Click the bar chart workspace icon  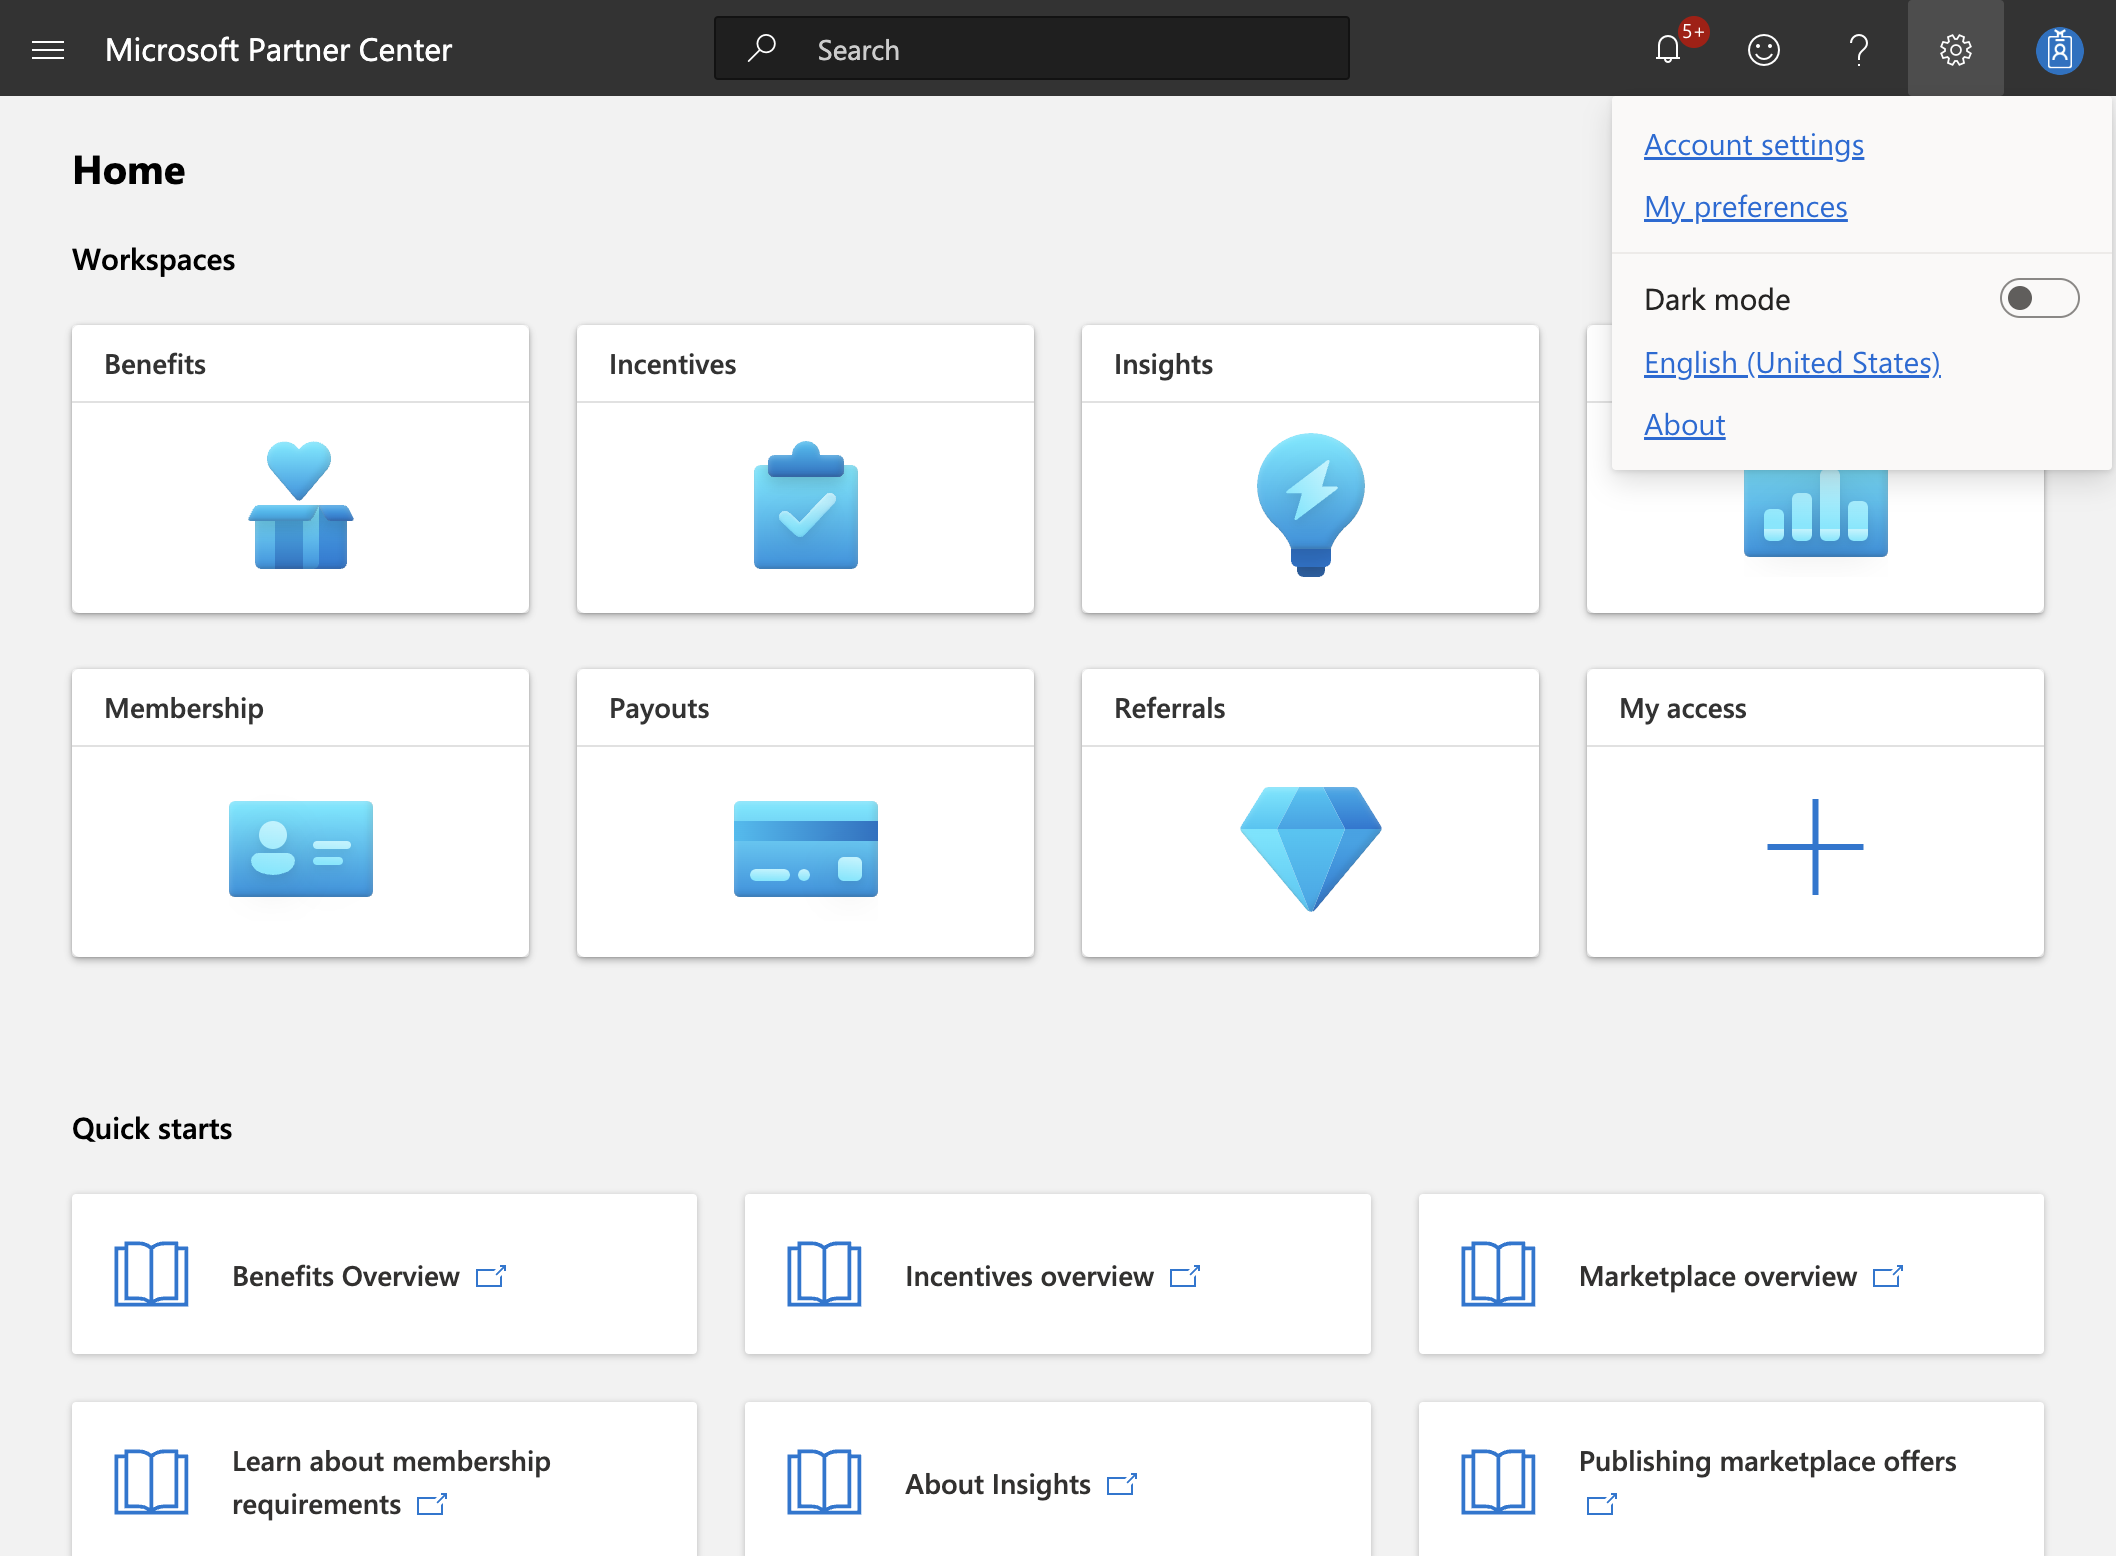(1815, 512)
